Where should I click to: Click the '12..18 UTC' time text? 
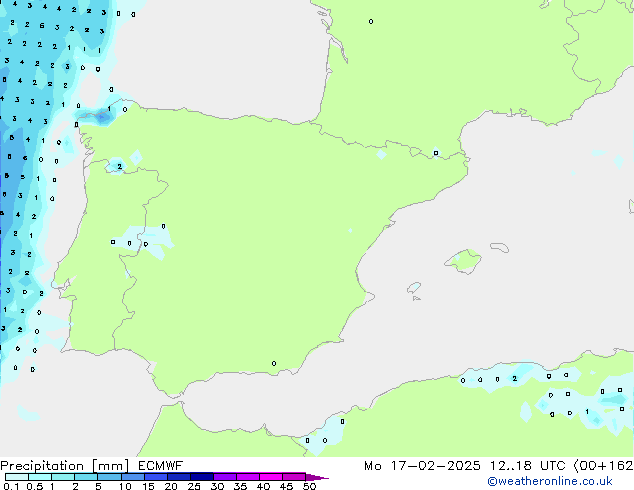[x=528, y=466]
